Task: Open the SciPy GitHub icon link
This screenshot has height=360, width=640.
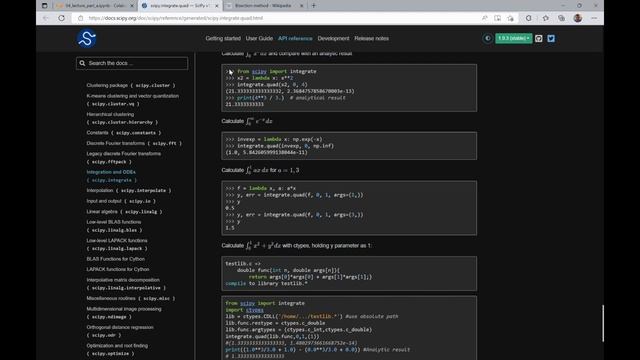Action: [x=539, y=38]
